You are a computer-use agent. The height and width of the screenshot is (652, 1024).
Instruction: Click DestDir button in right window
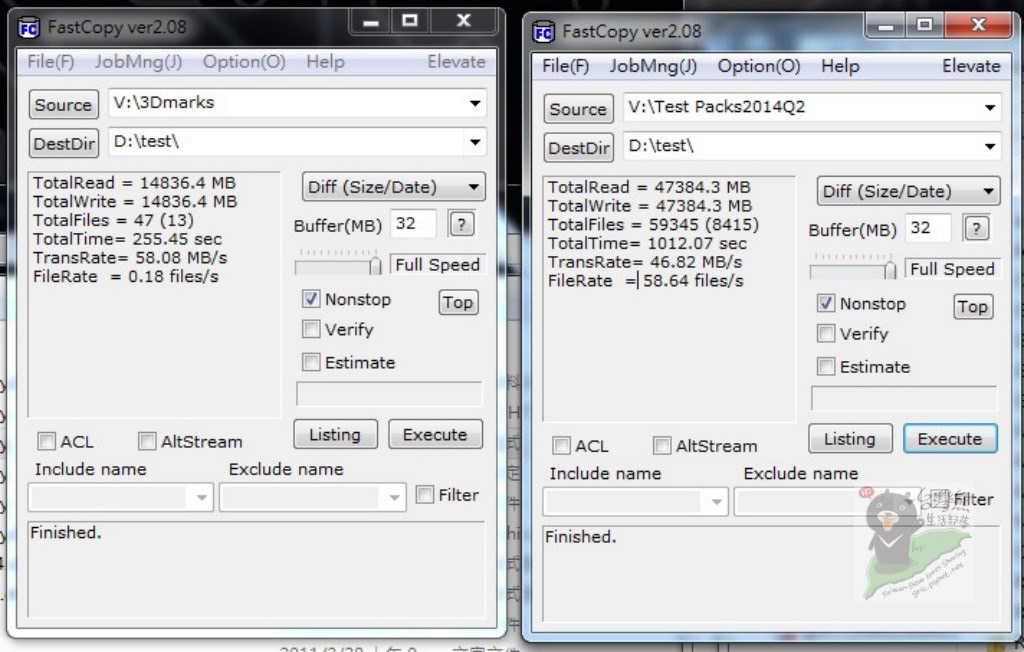coord(578,148)
